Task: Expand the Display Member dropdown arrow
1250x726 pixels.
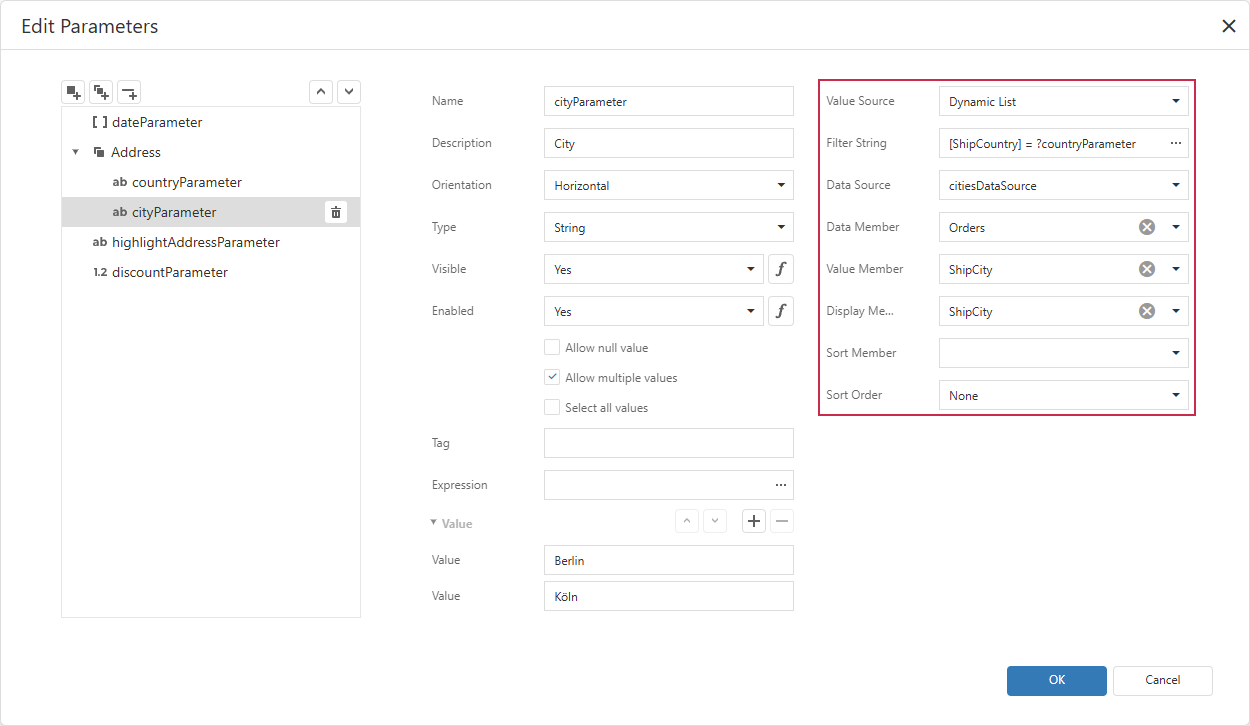Action: point(1176,311)
